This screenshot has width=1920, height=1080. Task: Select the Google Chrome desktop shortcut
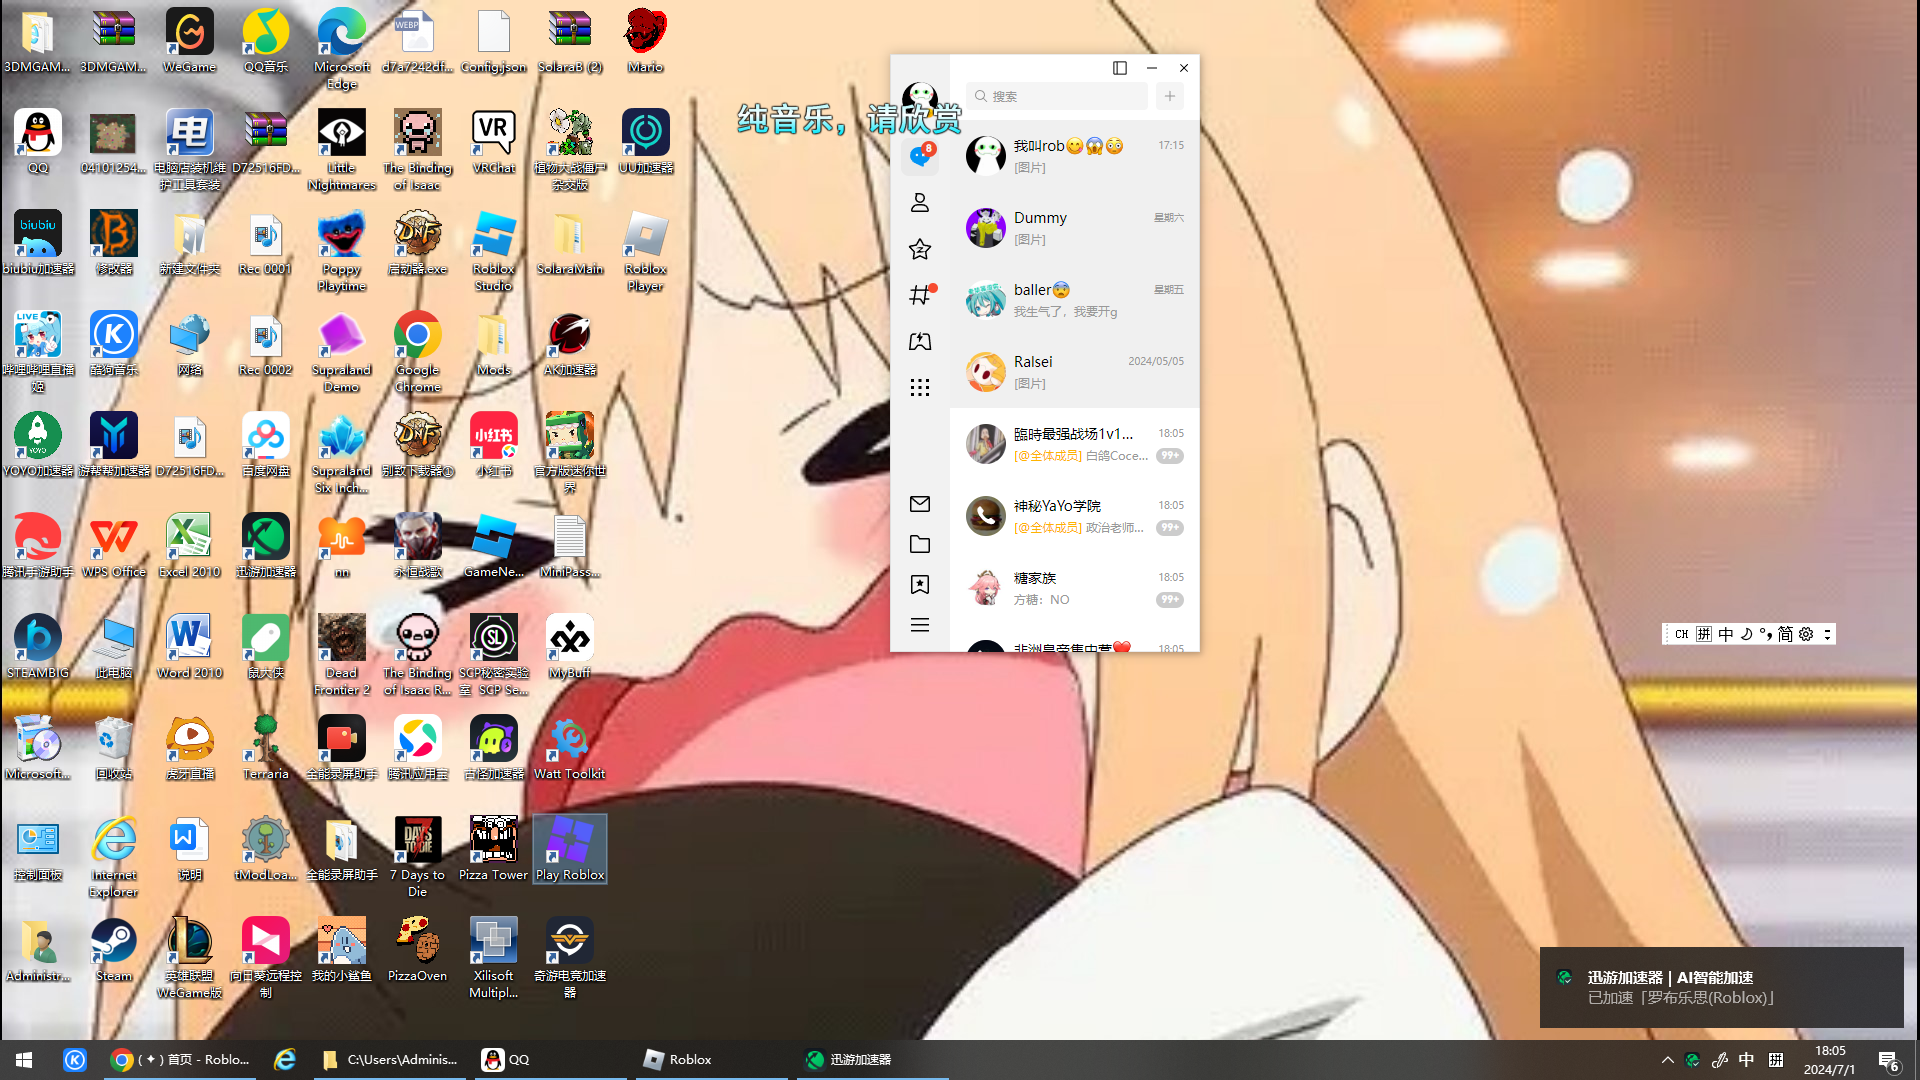tap(418, 352)
